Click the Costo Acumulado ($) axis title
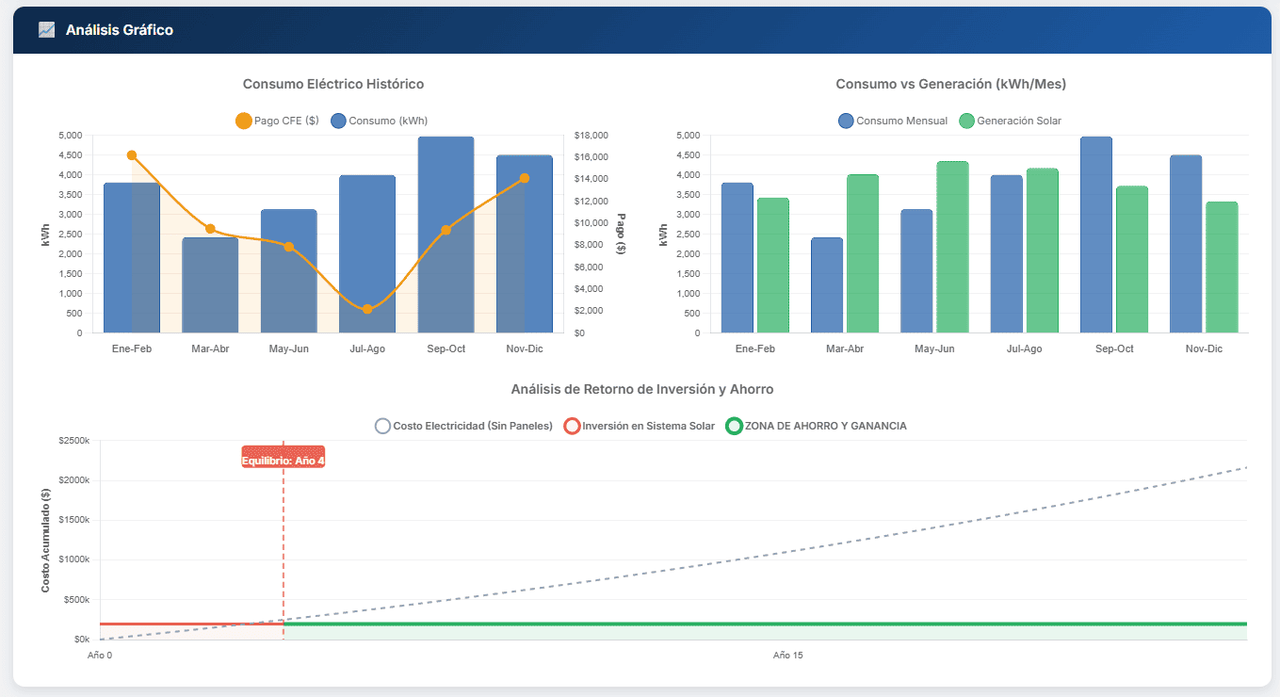 [46, 540]
